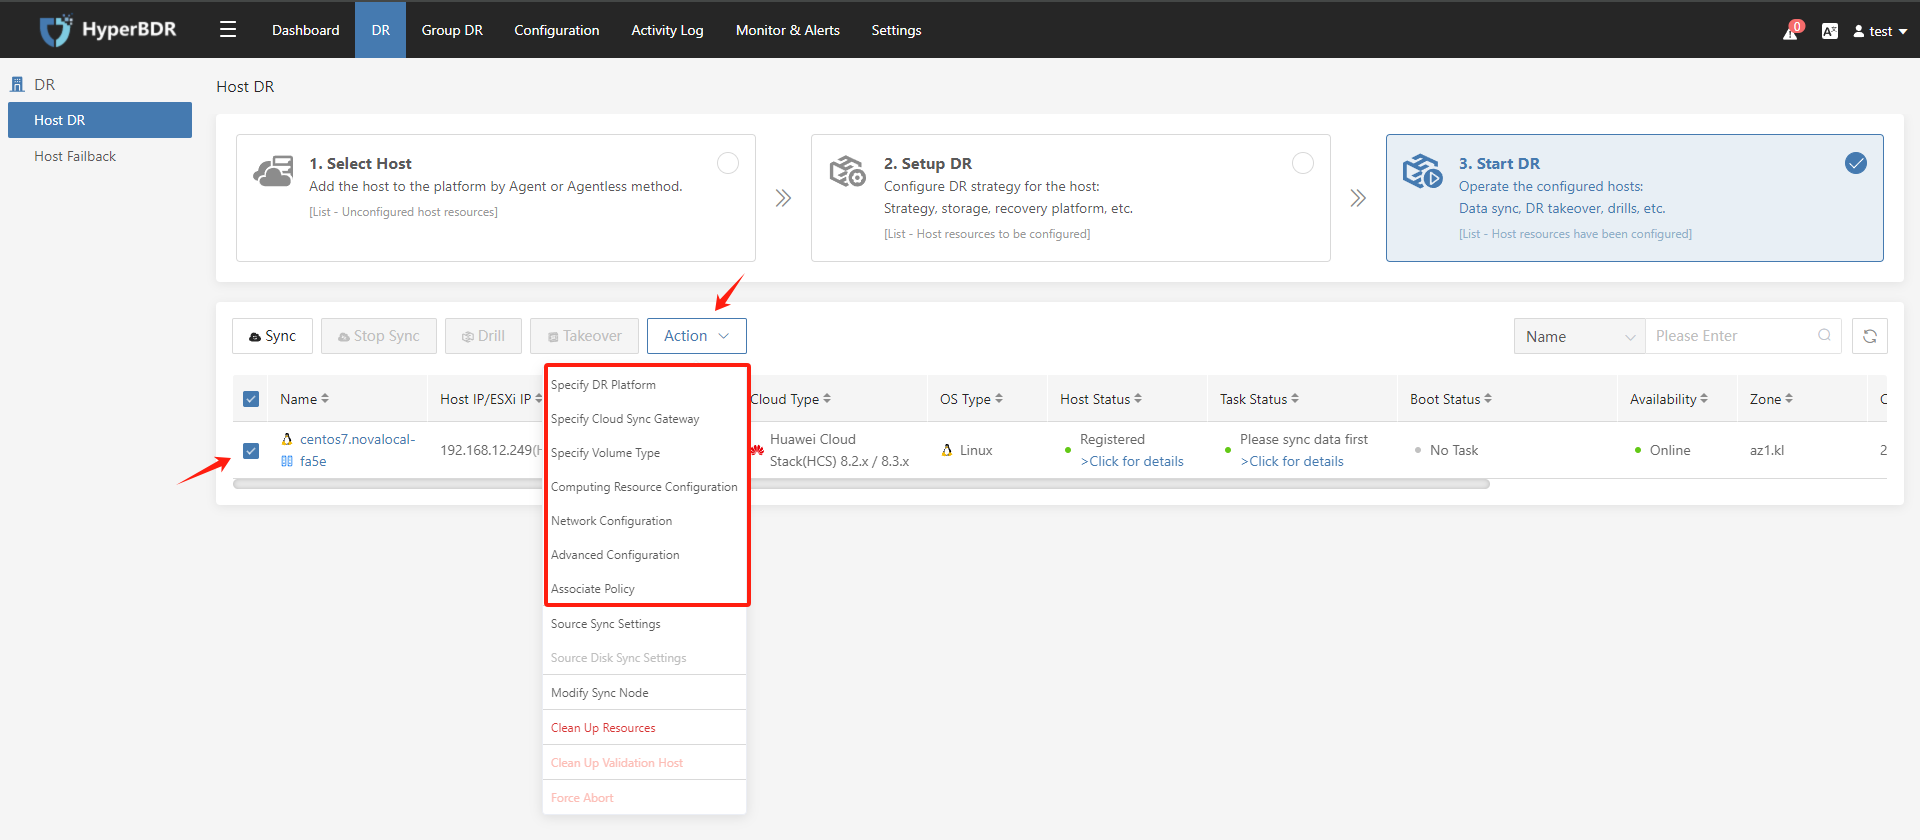Choose Specify DR Platform from Action menu
The height and width of the screenshot is (840, 1920).
tap(645, 385)
